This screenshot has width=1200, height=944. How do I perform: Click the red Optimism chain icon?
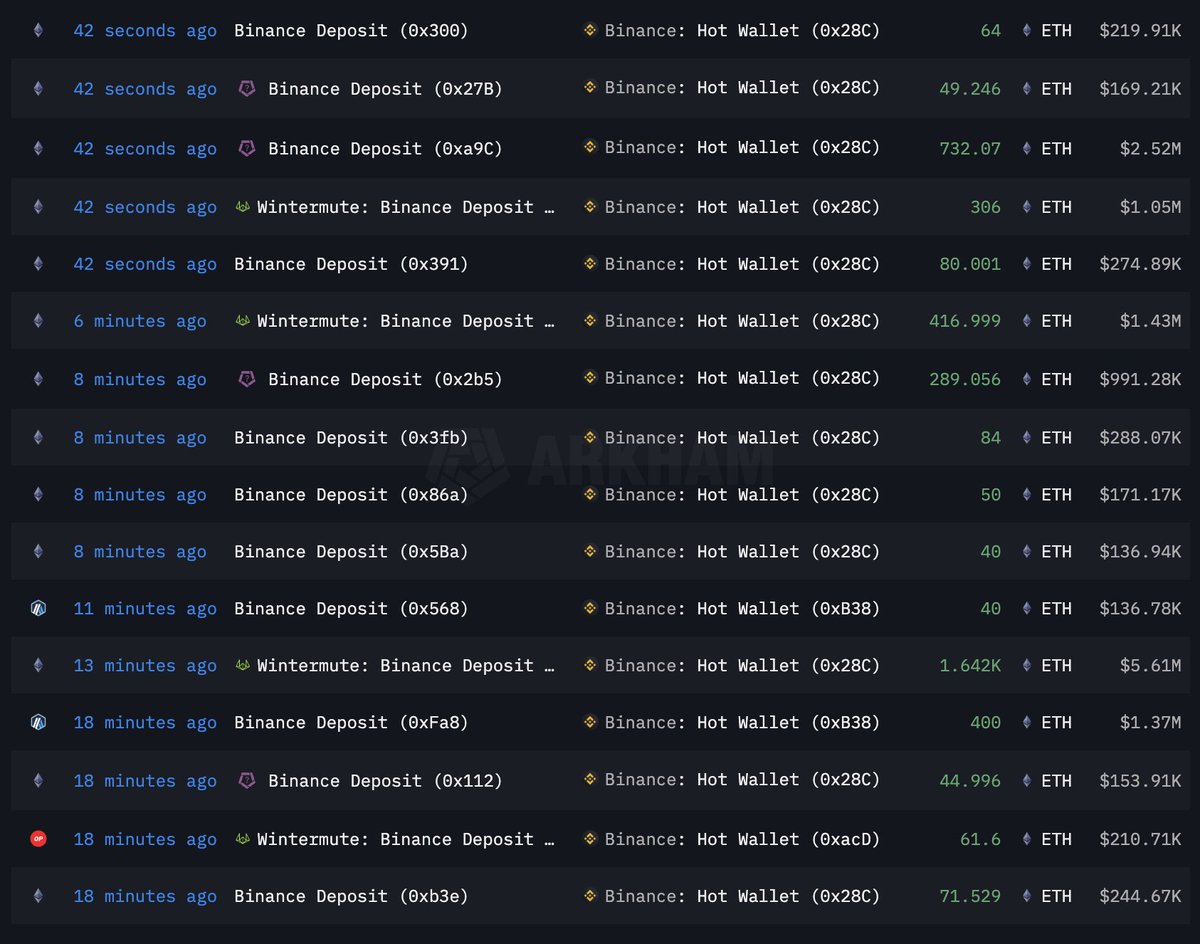[x=38, y=839]
